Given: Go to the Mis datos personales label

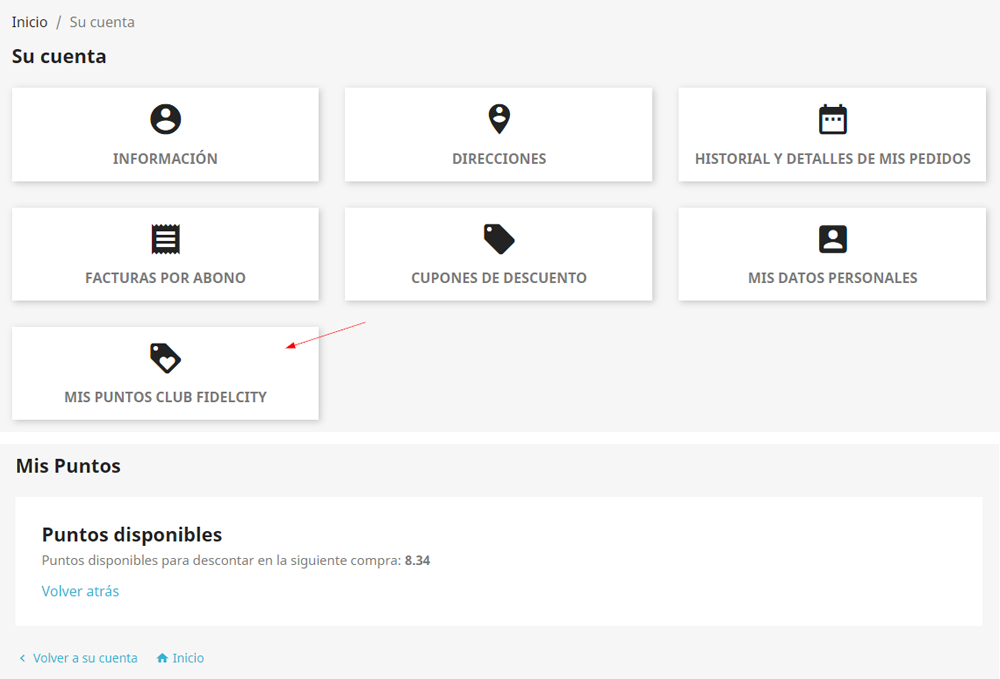Looking at the screenshot, I should coord(832,278).
